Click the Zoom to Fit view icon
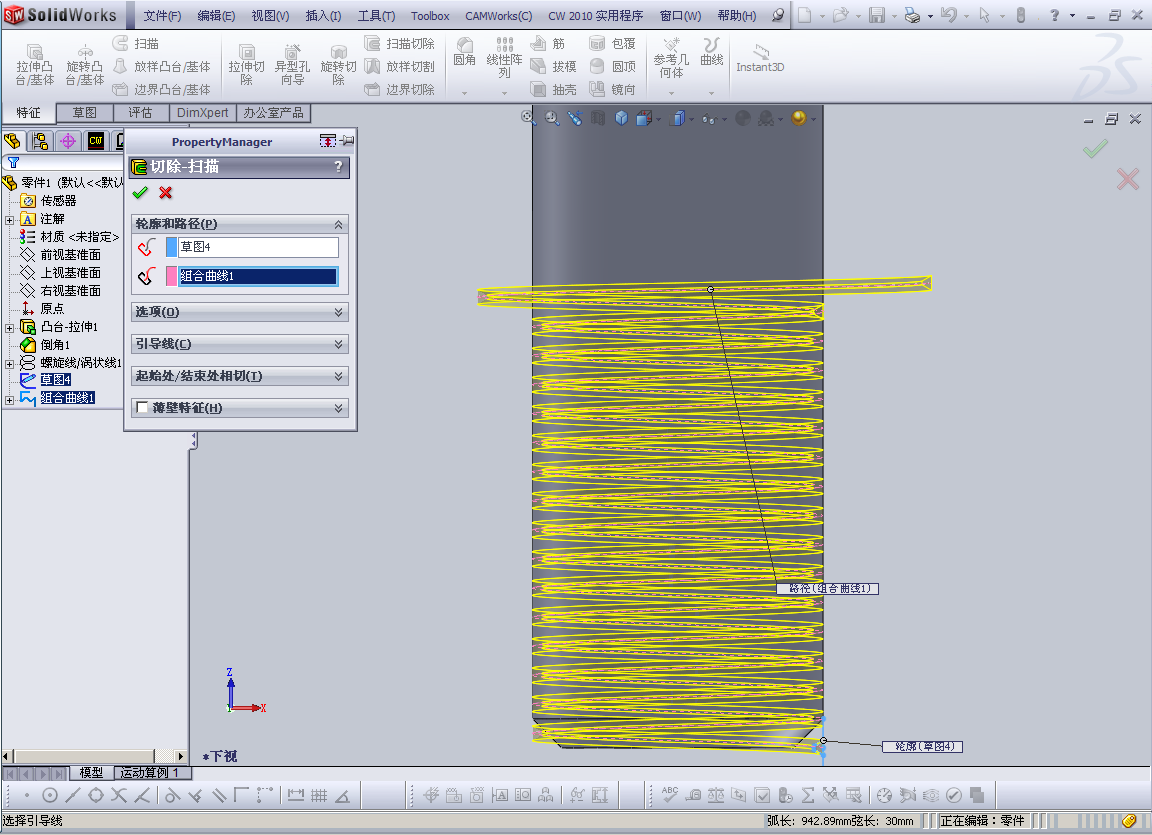1152x835 pixels. coord(528,118)
